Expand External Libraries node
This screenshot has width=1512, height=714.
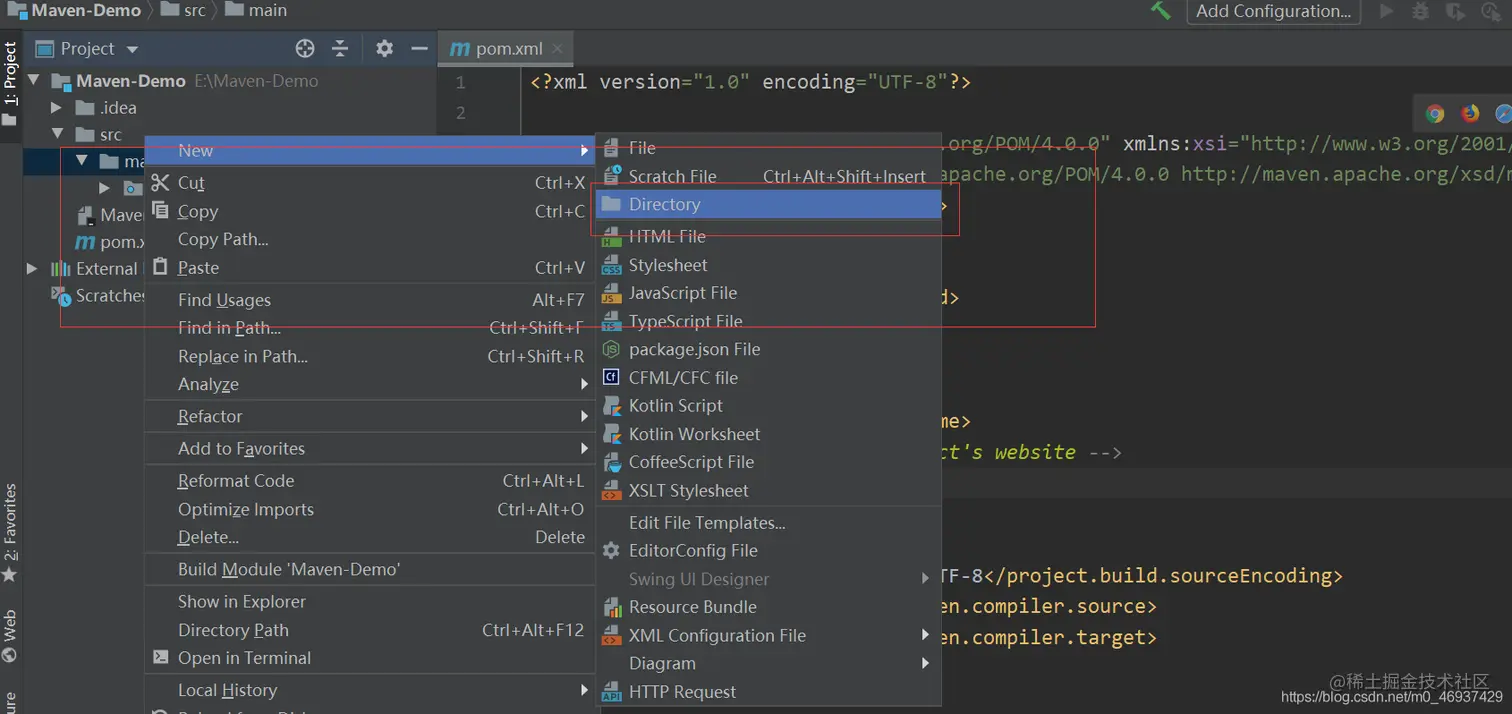point(32,268)
